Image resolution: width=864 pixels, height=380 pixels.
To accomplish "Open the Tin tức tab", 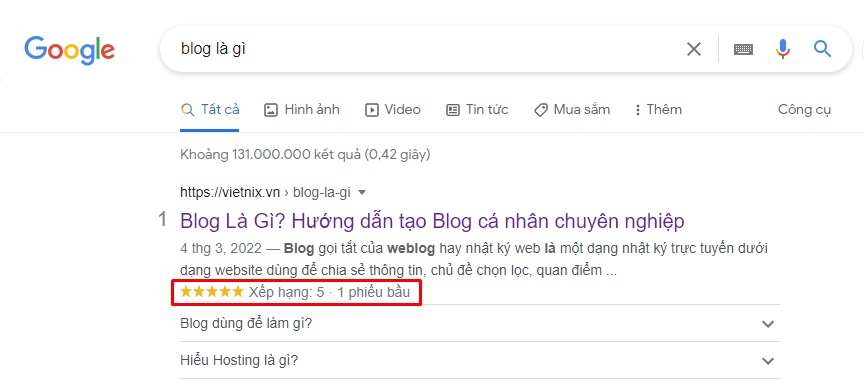I will tap(477, 110).
